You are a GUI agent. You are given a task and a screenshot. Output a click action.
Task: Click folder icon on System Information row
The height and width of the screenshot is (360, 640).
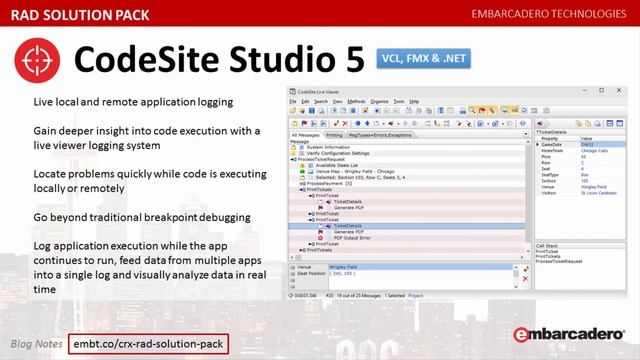293,147
